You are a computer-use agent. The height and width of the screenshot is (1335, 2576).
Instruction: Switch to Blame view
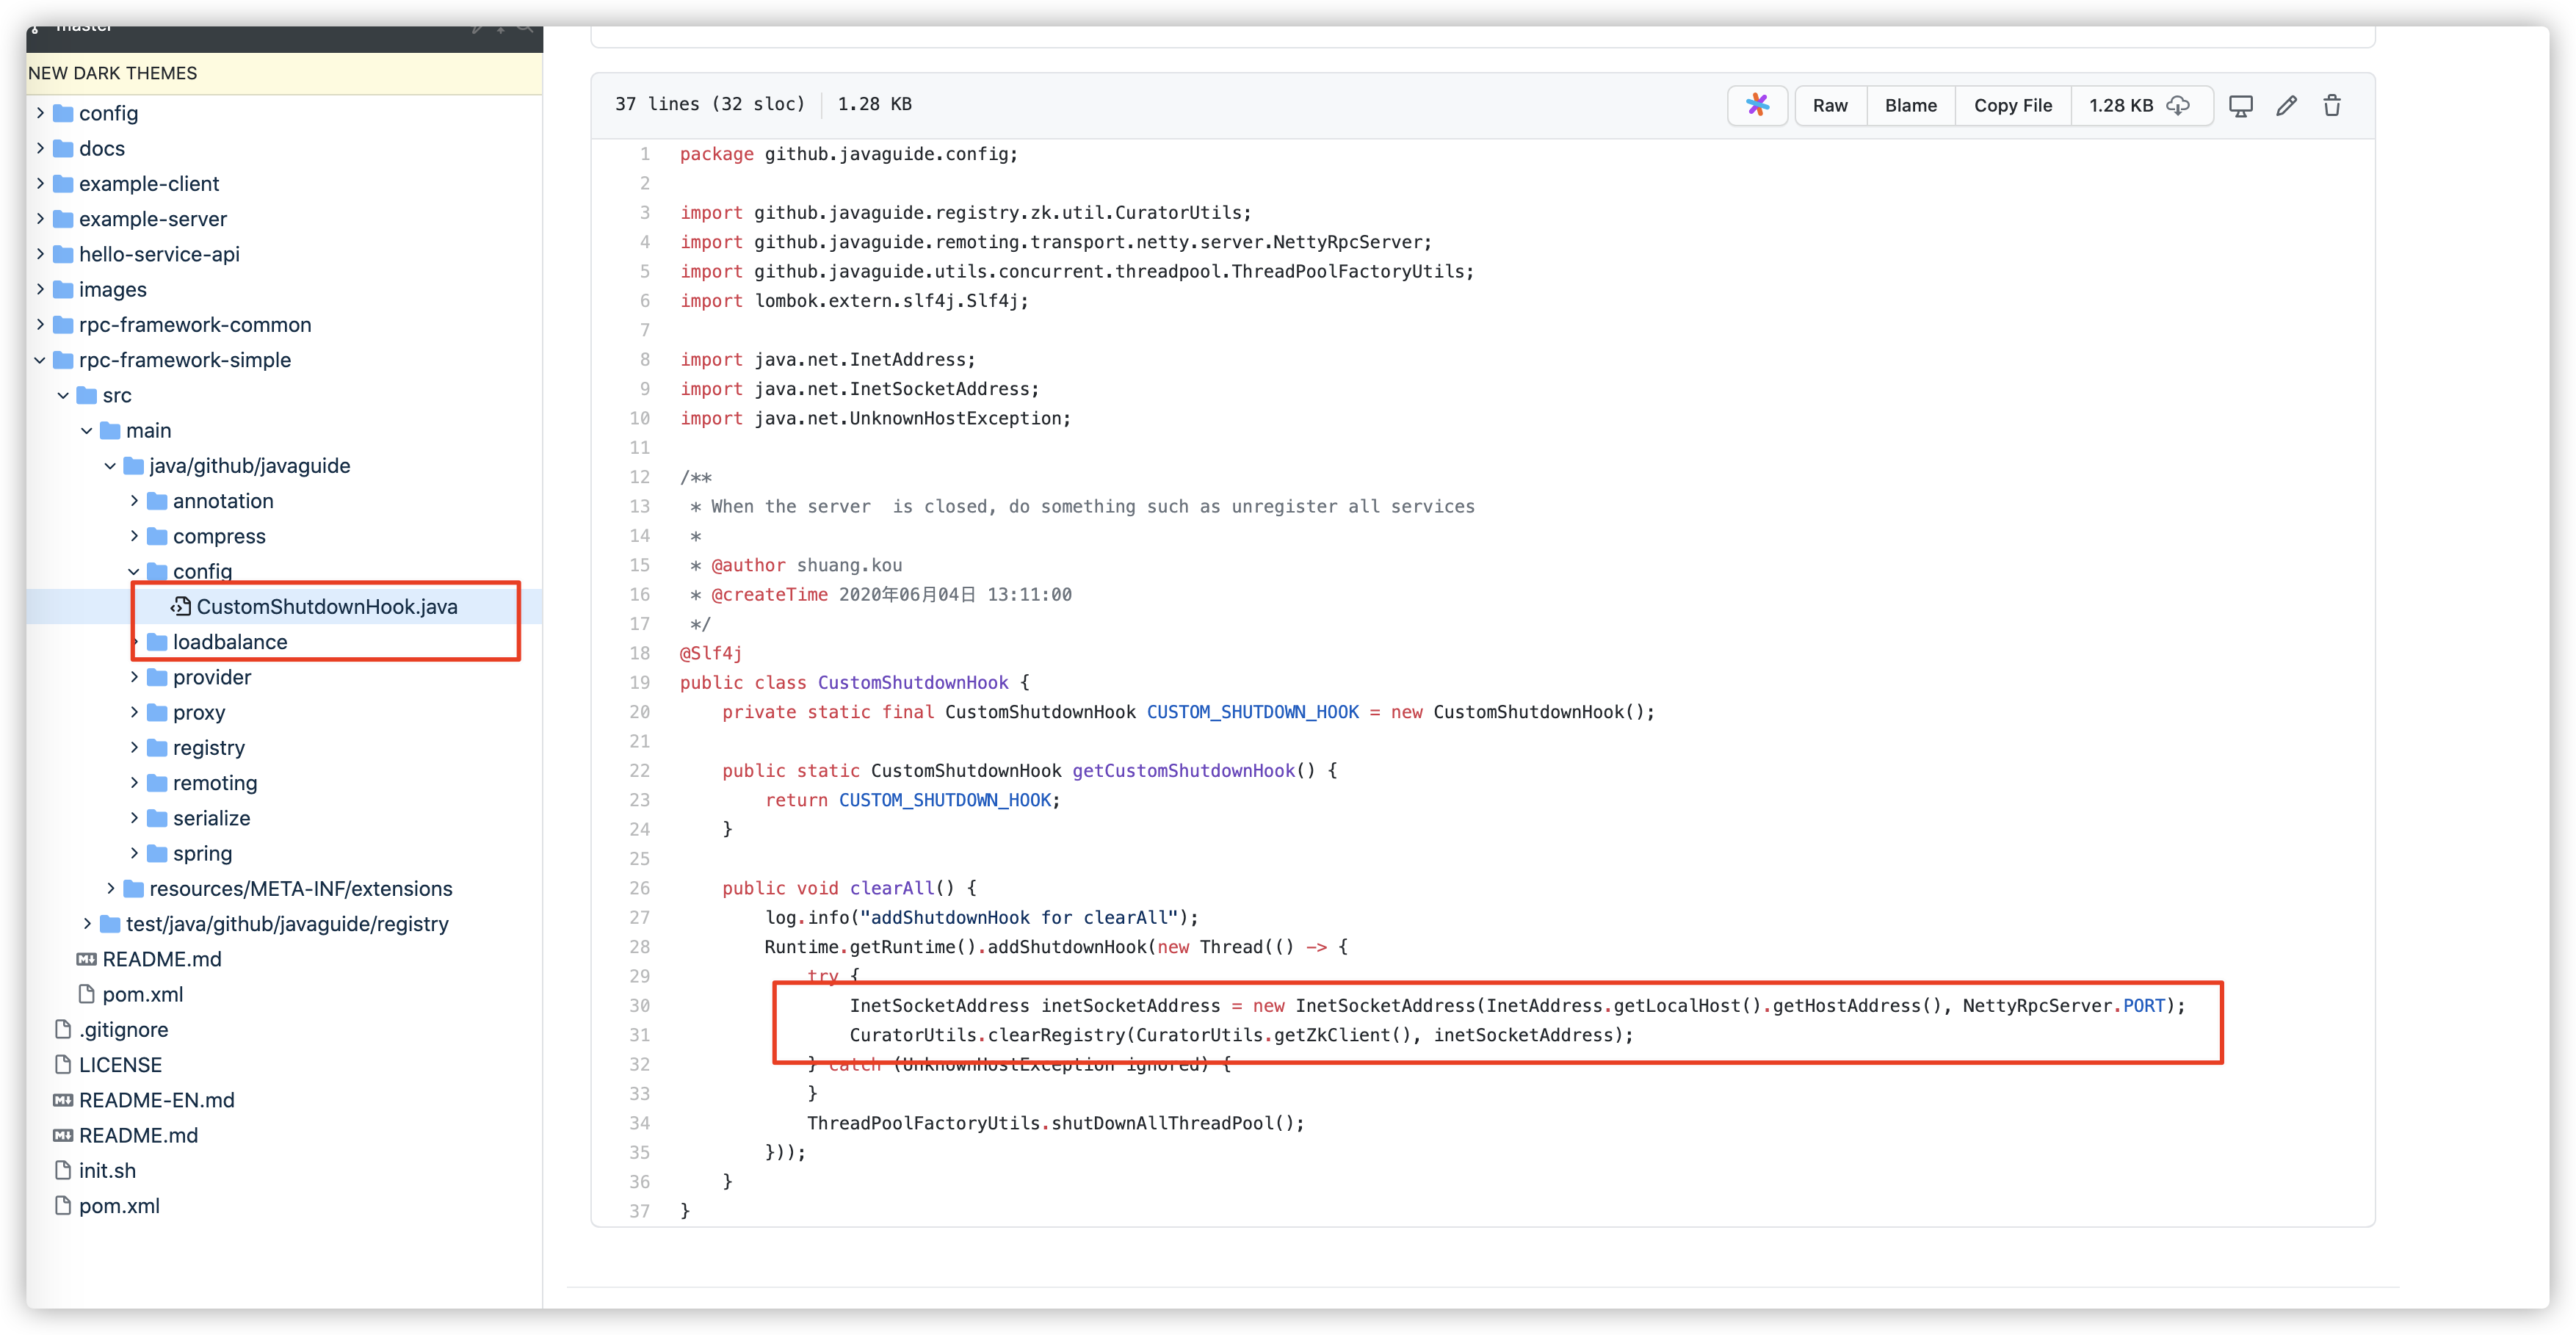click(x=1910, y=105)
